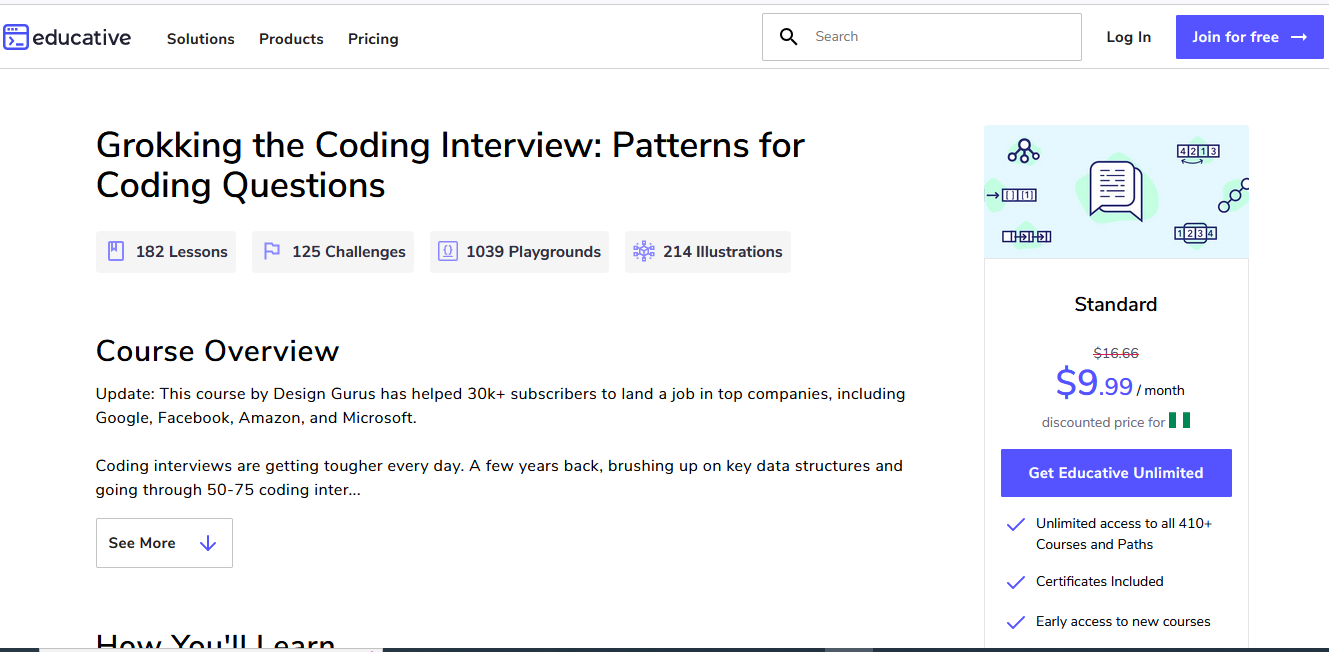Click the educative brand wordmark

tap(82, 38)
